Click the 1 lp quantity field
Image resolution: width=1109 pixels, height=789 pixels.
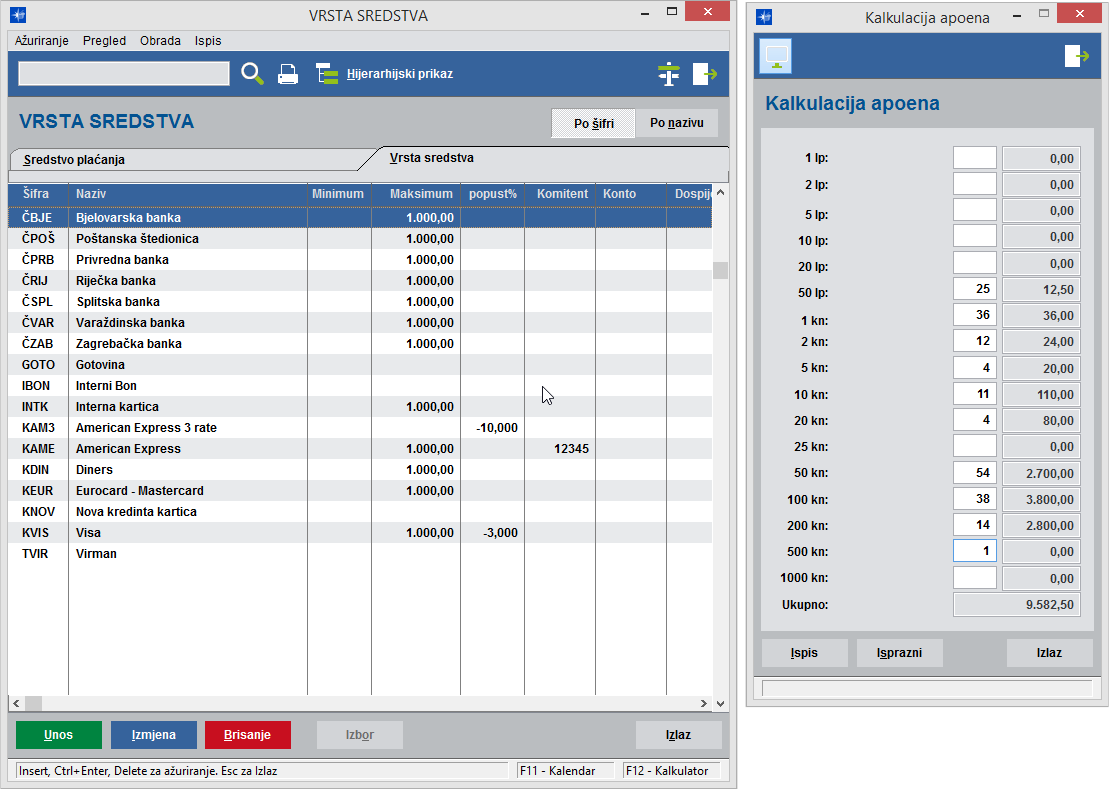(975, 158)
